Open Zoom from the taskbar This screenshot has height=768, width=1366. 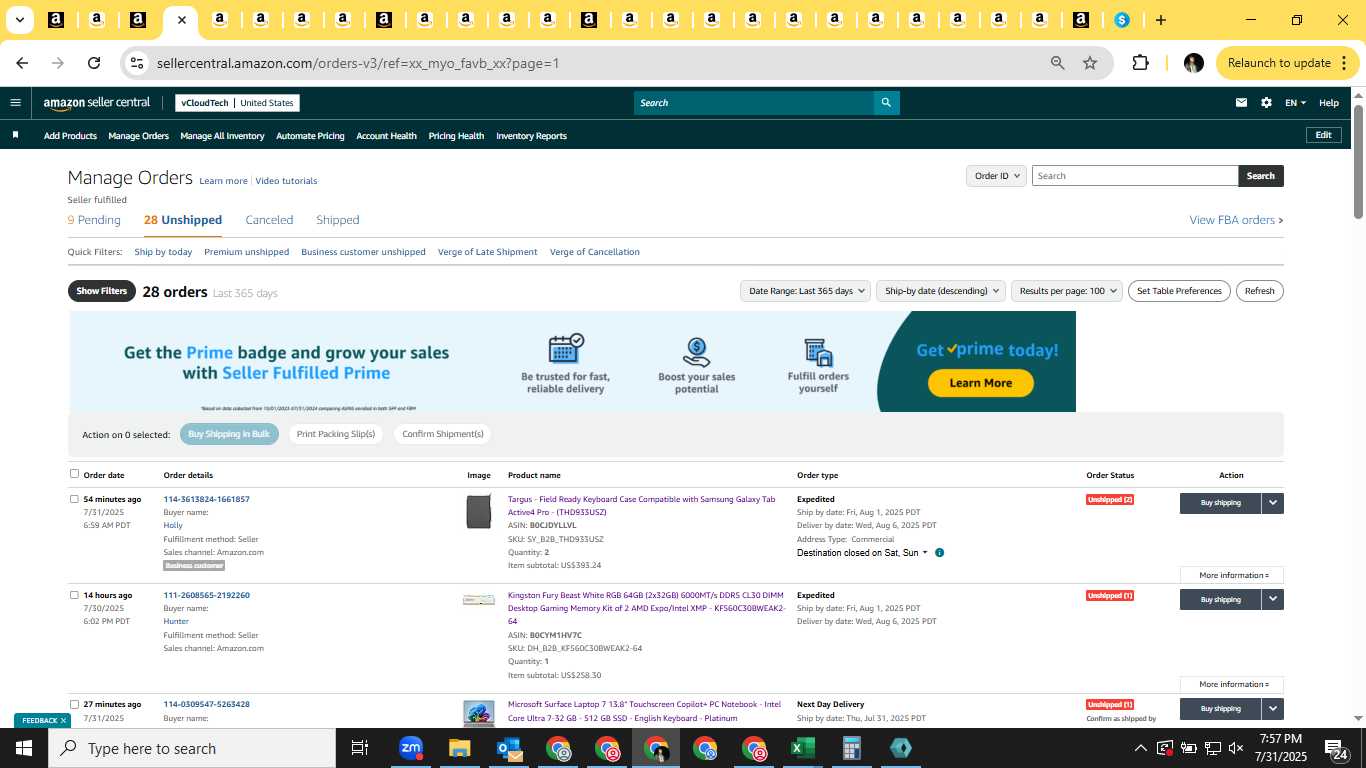(410, 748)
